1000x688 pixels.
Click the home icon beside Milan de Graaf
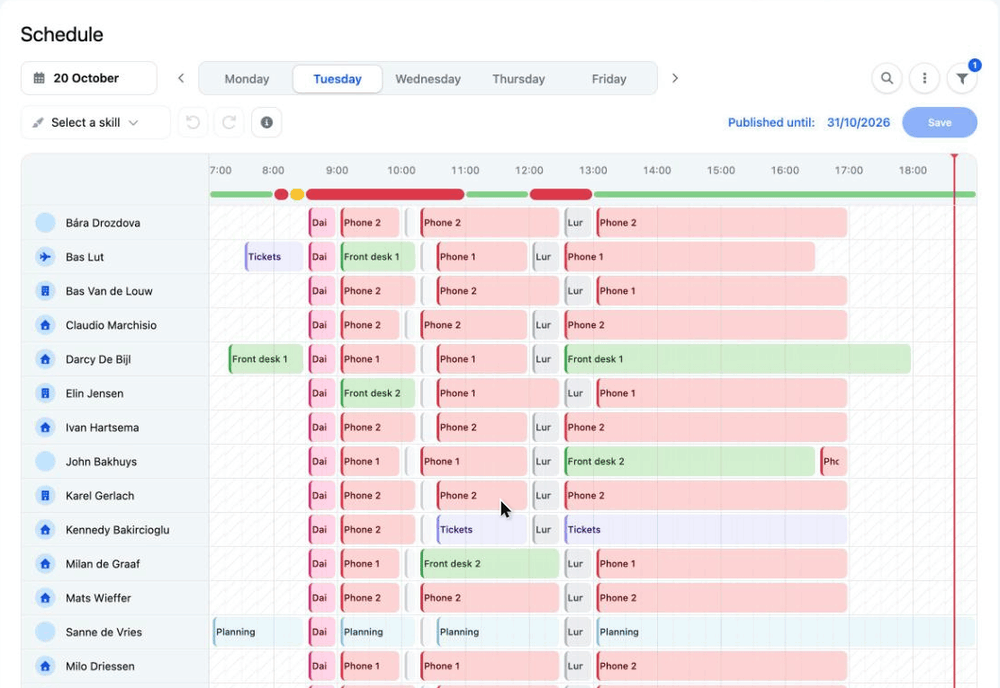pos(45,564)
